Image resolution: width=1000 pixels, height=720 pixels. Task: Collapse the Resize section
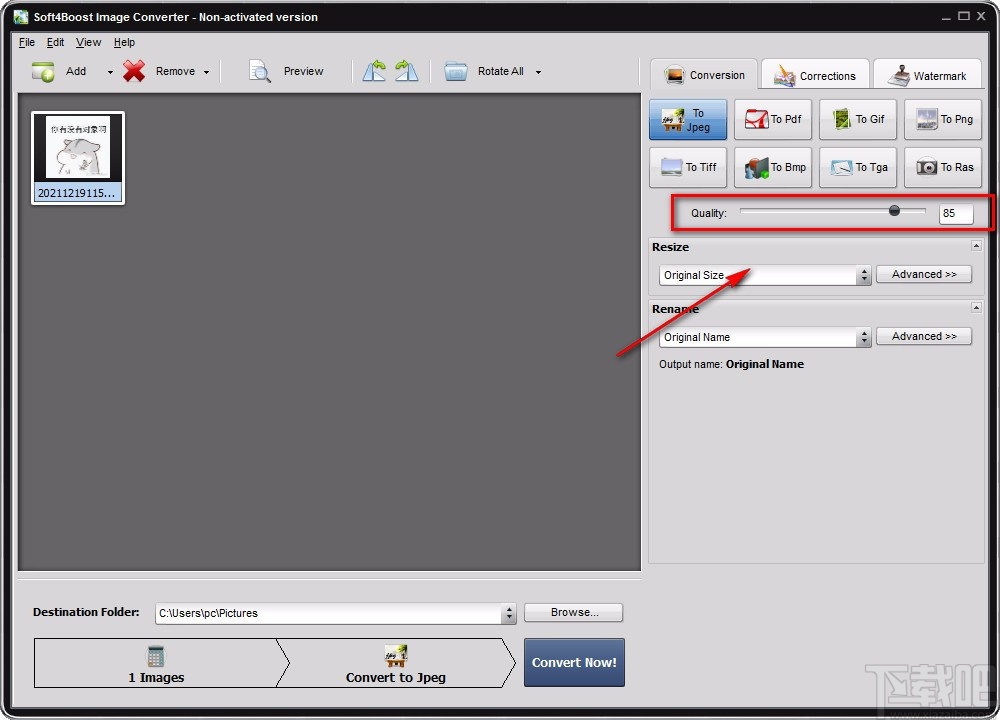pyautogui.click(x=976, y=246)
